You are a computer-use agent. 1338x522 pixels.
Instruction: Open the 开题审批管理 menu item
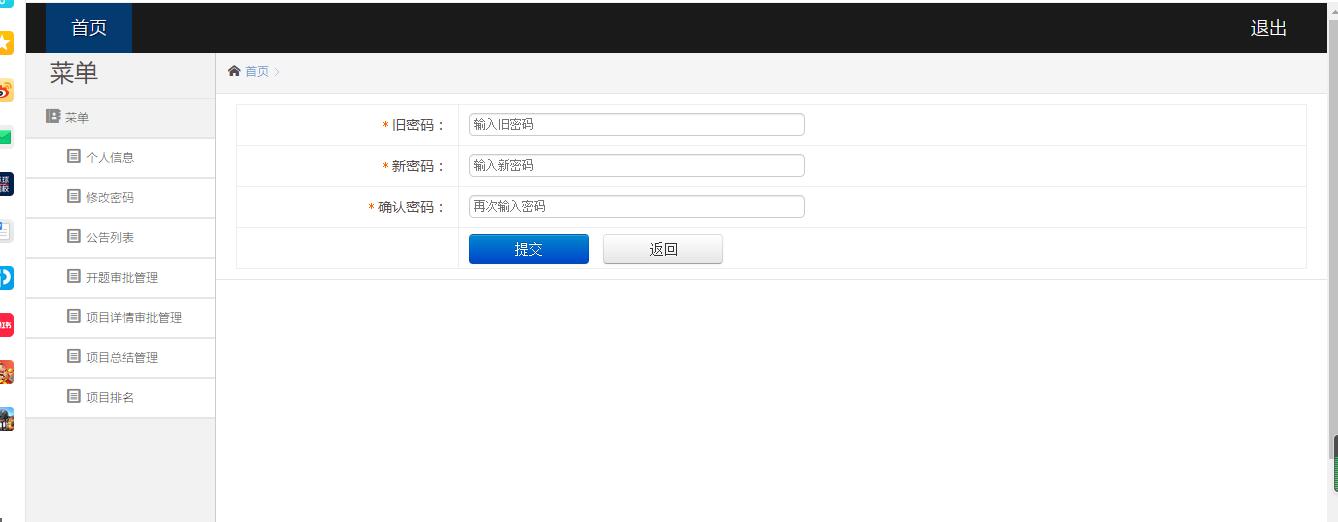pyautogui.click(x=120, y=278)
